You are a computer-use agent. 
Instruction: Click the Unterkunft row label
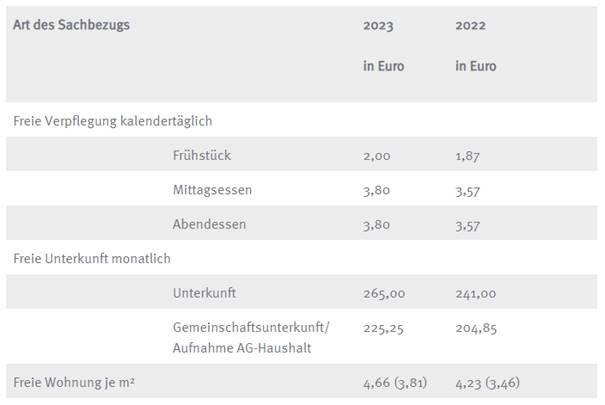pyautogui.click(x=204, y=293)
